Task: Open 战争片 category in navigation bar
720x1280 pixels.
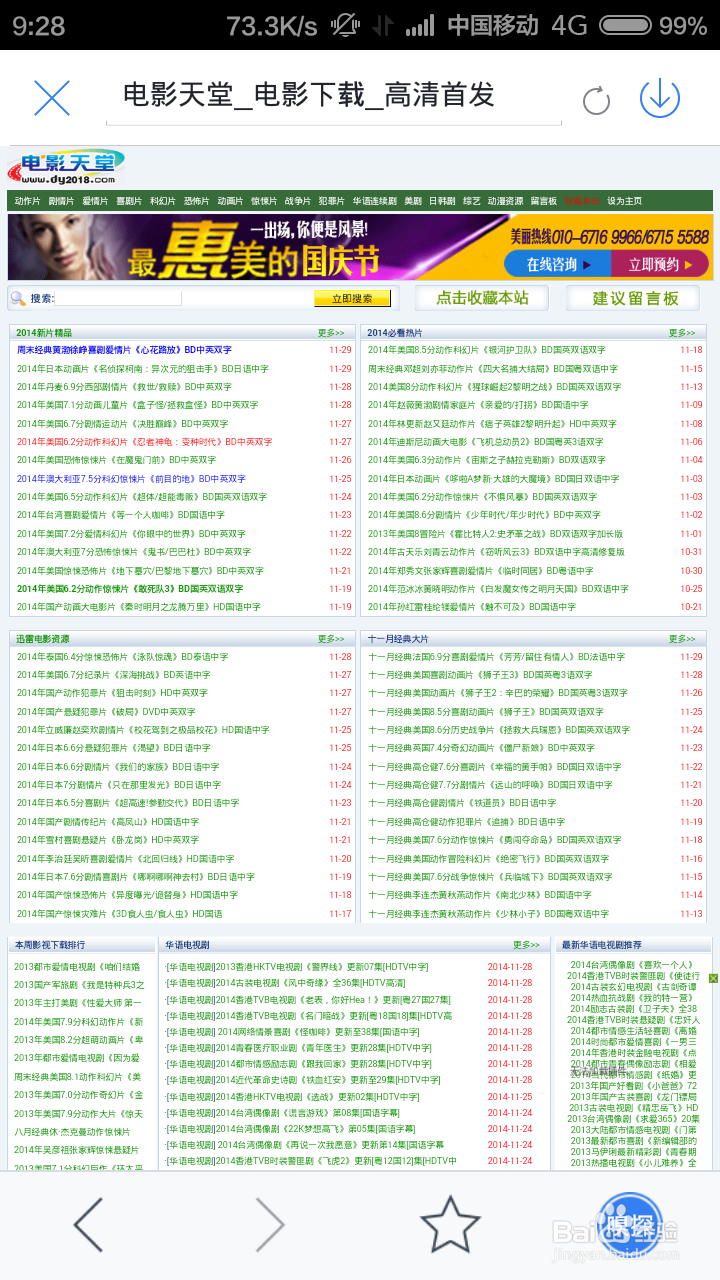Action: click(x=297, y=201)
